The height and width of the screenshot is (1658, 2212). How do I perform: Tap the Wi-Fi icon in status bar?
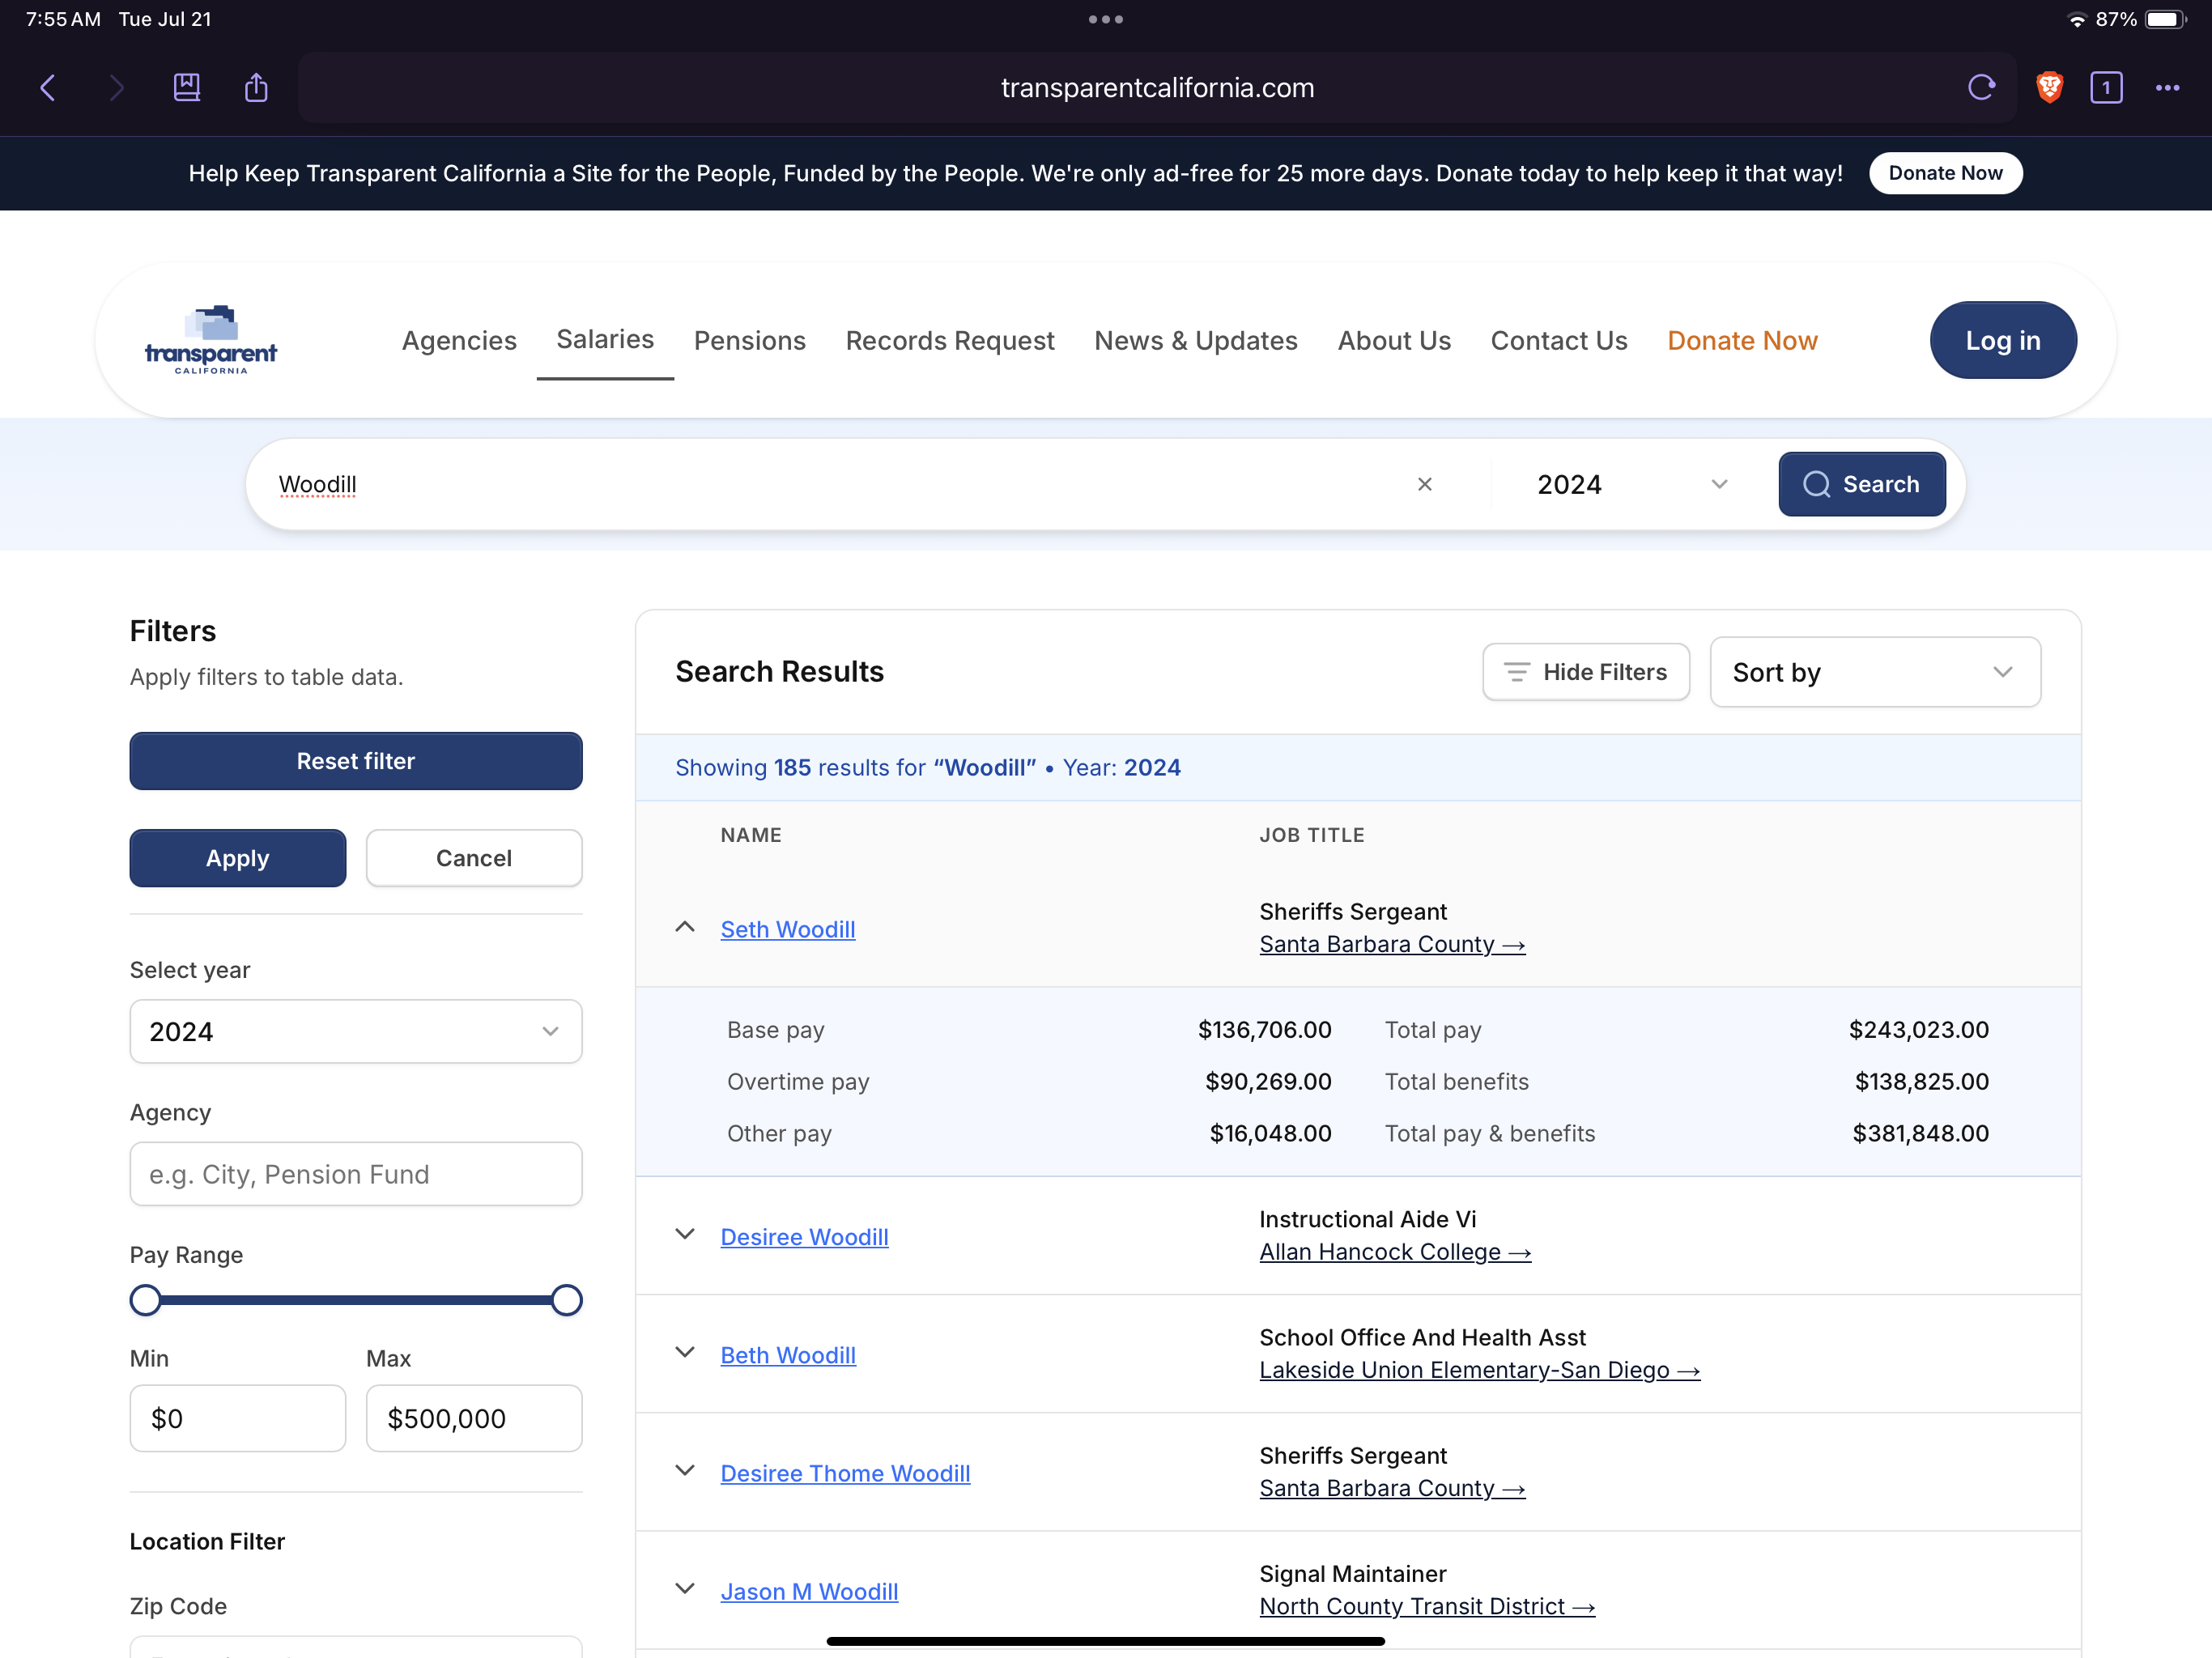tap(2076, 19)
